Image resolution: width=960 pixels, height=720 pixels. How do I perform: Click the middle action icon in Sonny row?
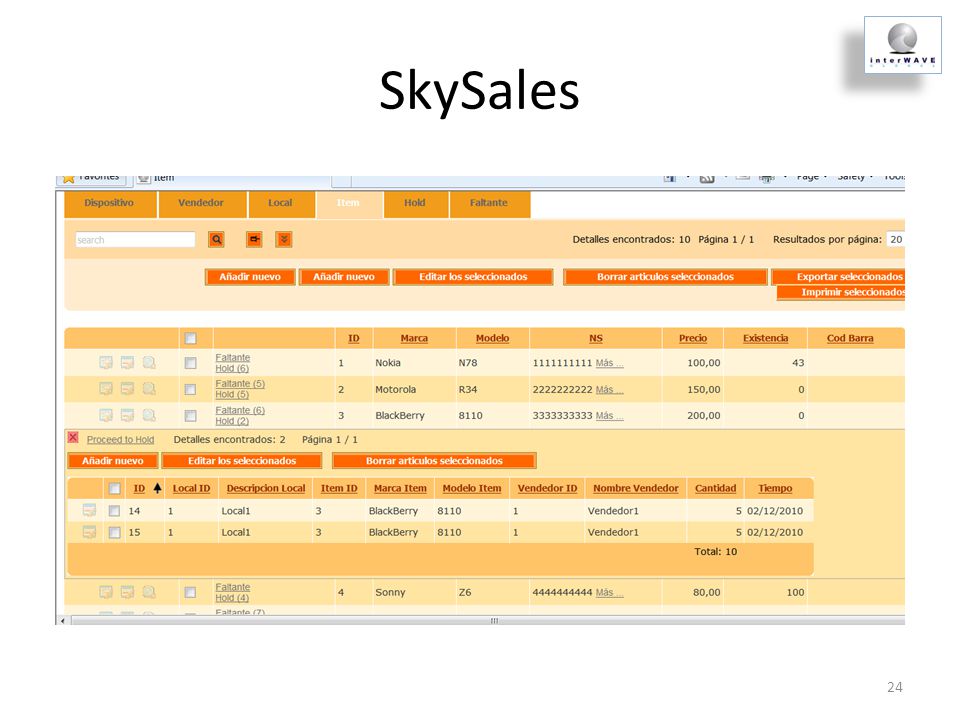(x=127, y=592)
